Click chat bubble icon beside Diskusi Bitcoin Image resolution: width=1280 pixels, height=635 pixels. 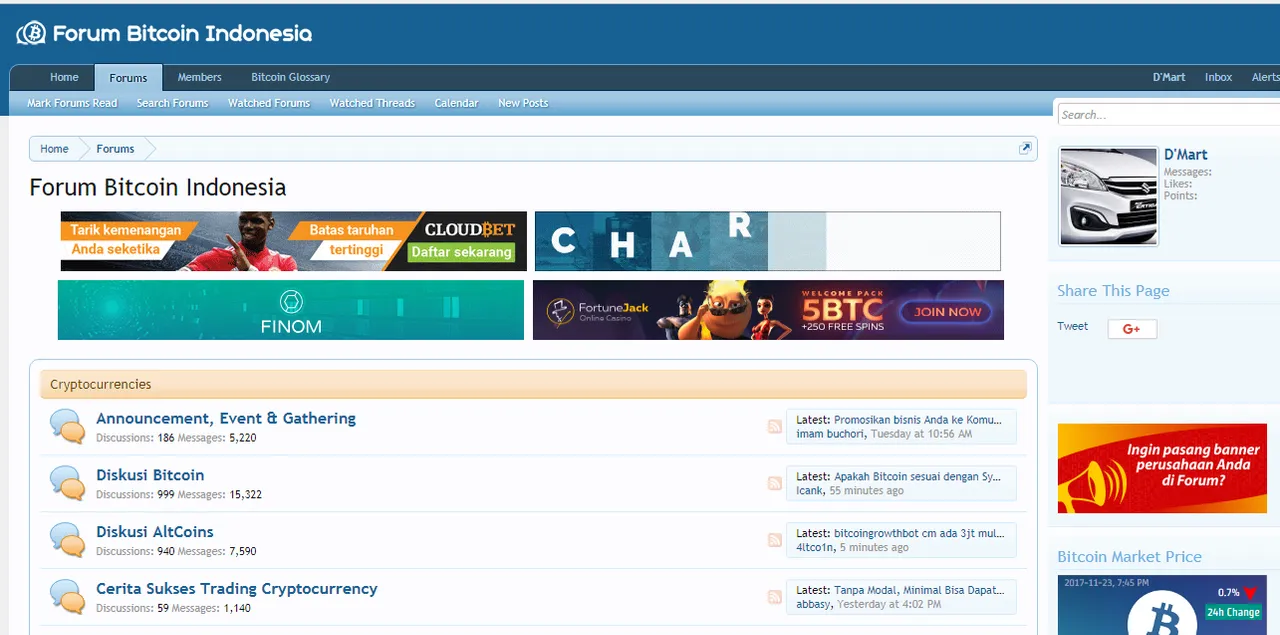[x=67, y=484]
